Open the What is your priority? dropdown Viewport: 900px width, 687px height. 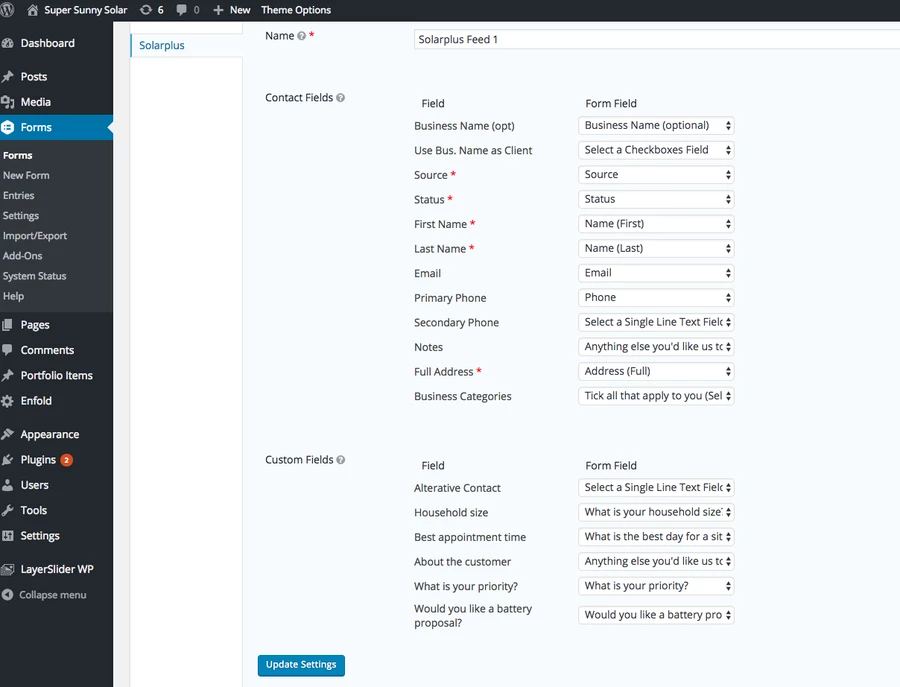(x=656, y=586)
